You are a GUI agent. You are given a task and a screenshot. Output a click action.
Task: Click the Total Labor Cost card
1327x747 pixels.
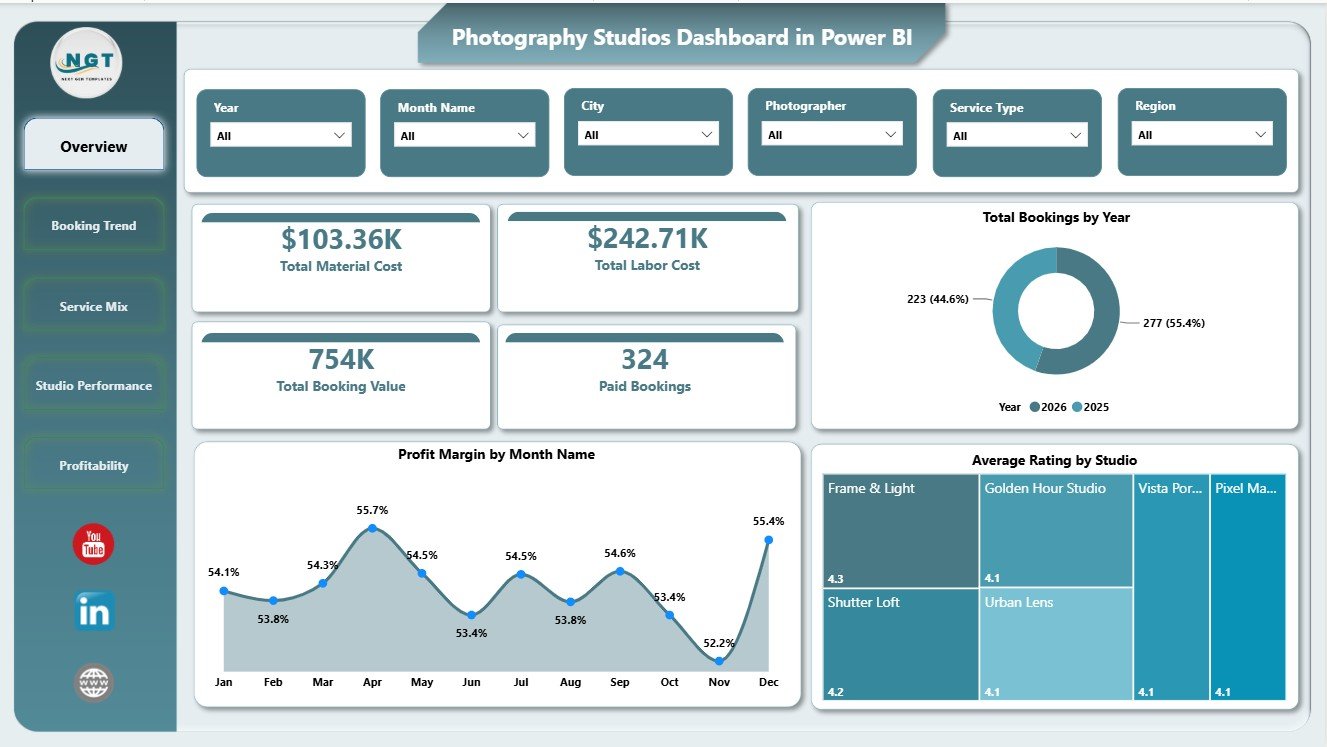(647, 258)
